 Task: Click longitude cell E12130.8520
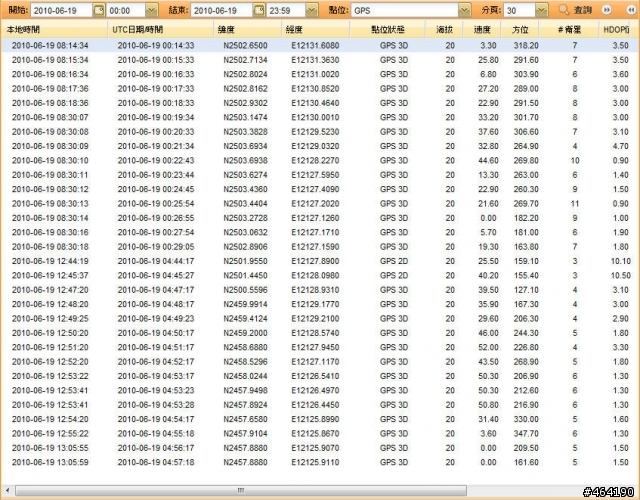(315, 89)
